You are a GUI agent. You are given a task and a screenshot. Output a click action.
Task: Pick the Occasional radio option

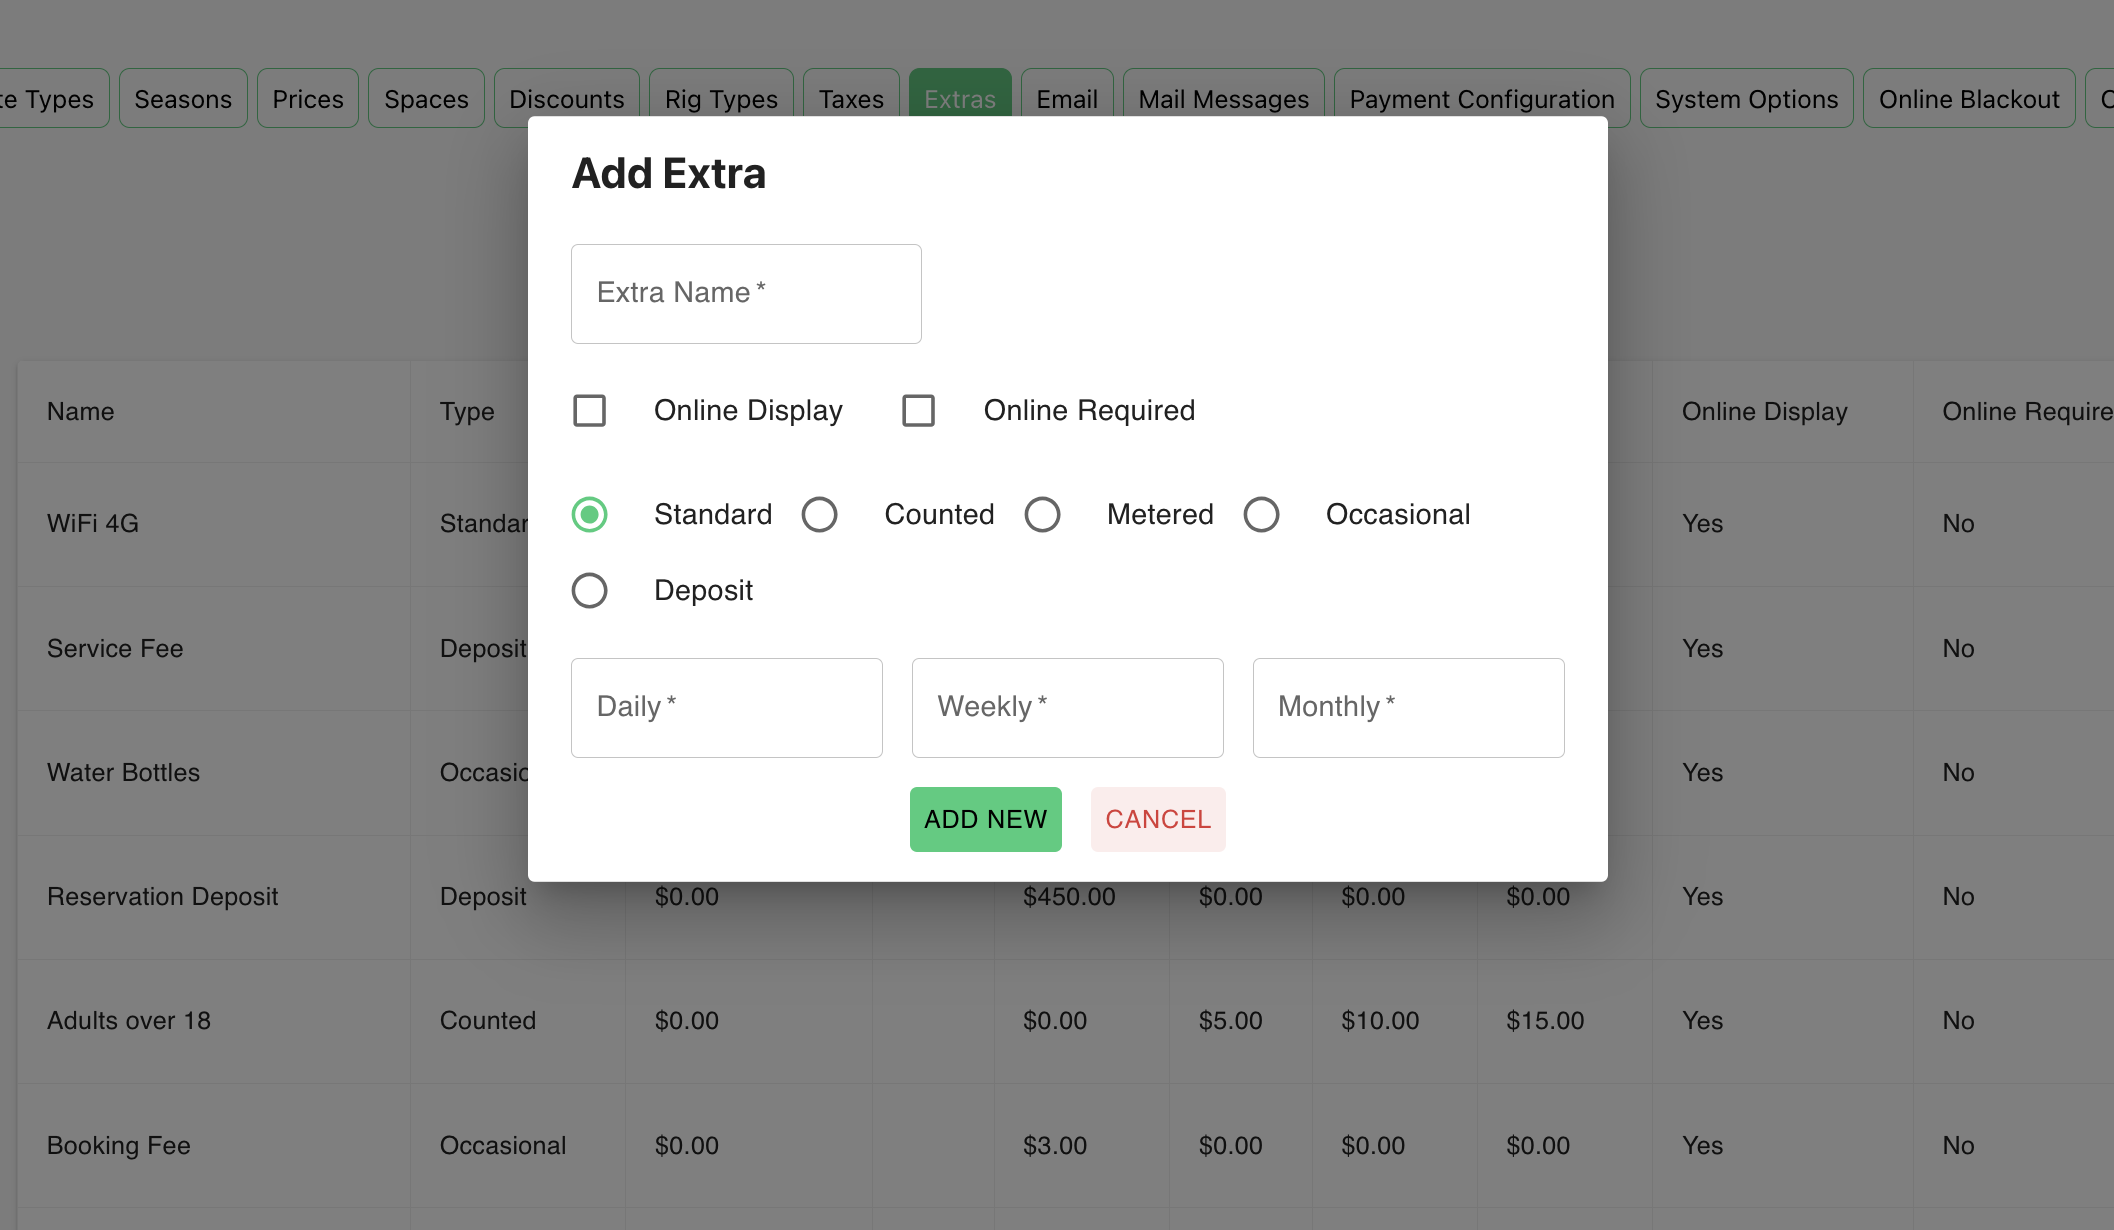(x=1261, y=514)
